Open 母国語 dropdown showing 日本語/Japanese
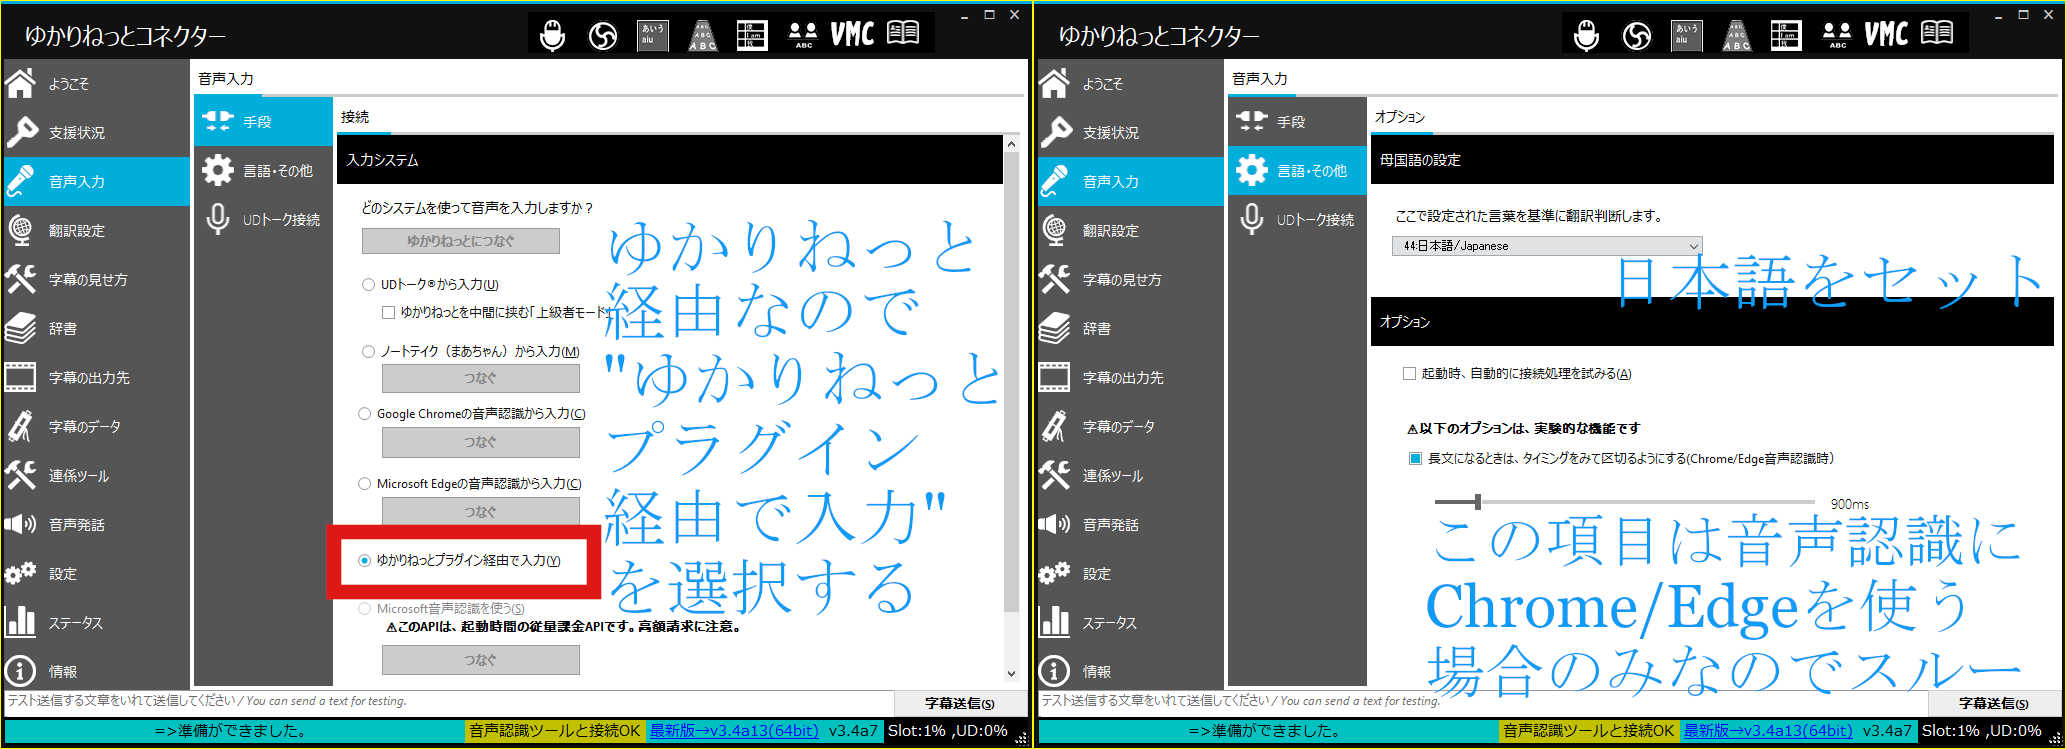 click(x=1546, y=246)
